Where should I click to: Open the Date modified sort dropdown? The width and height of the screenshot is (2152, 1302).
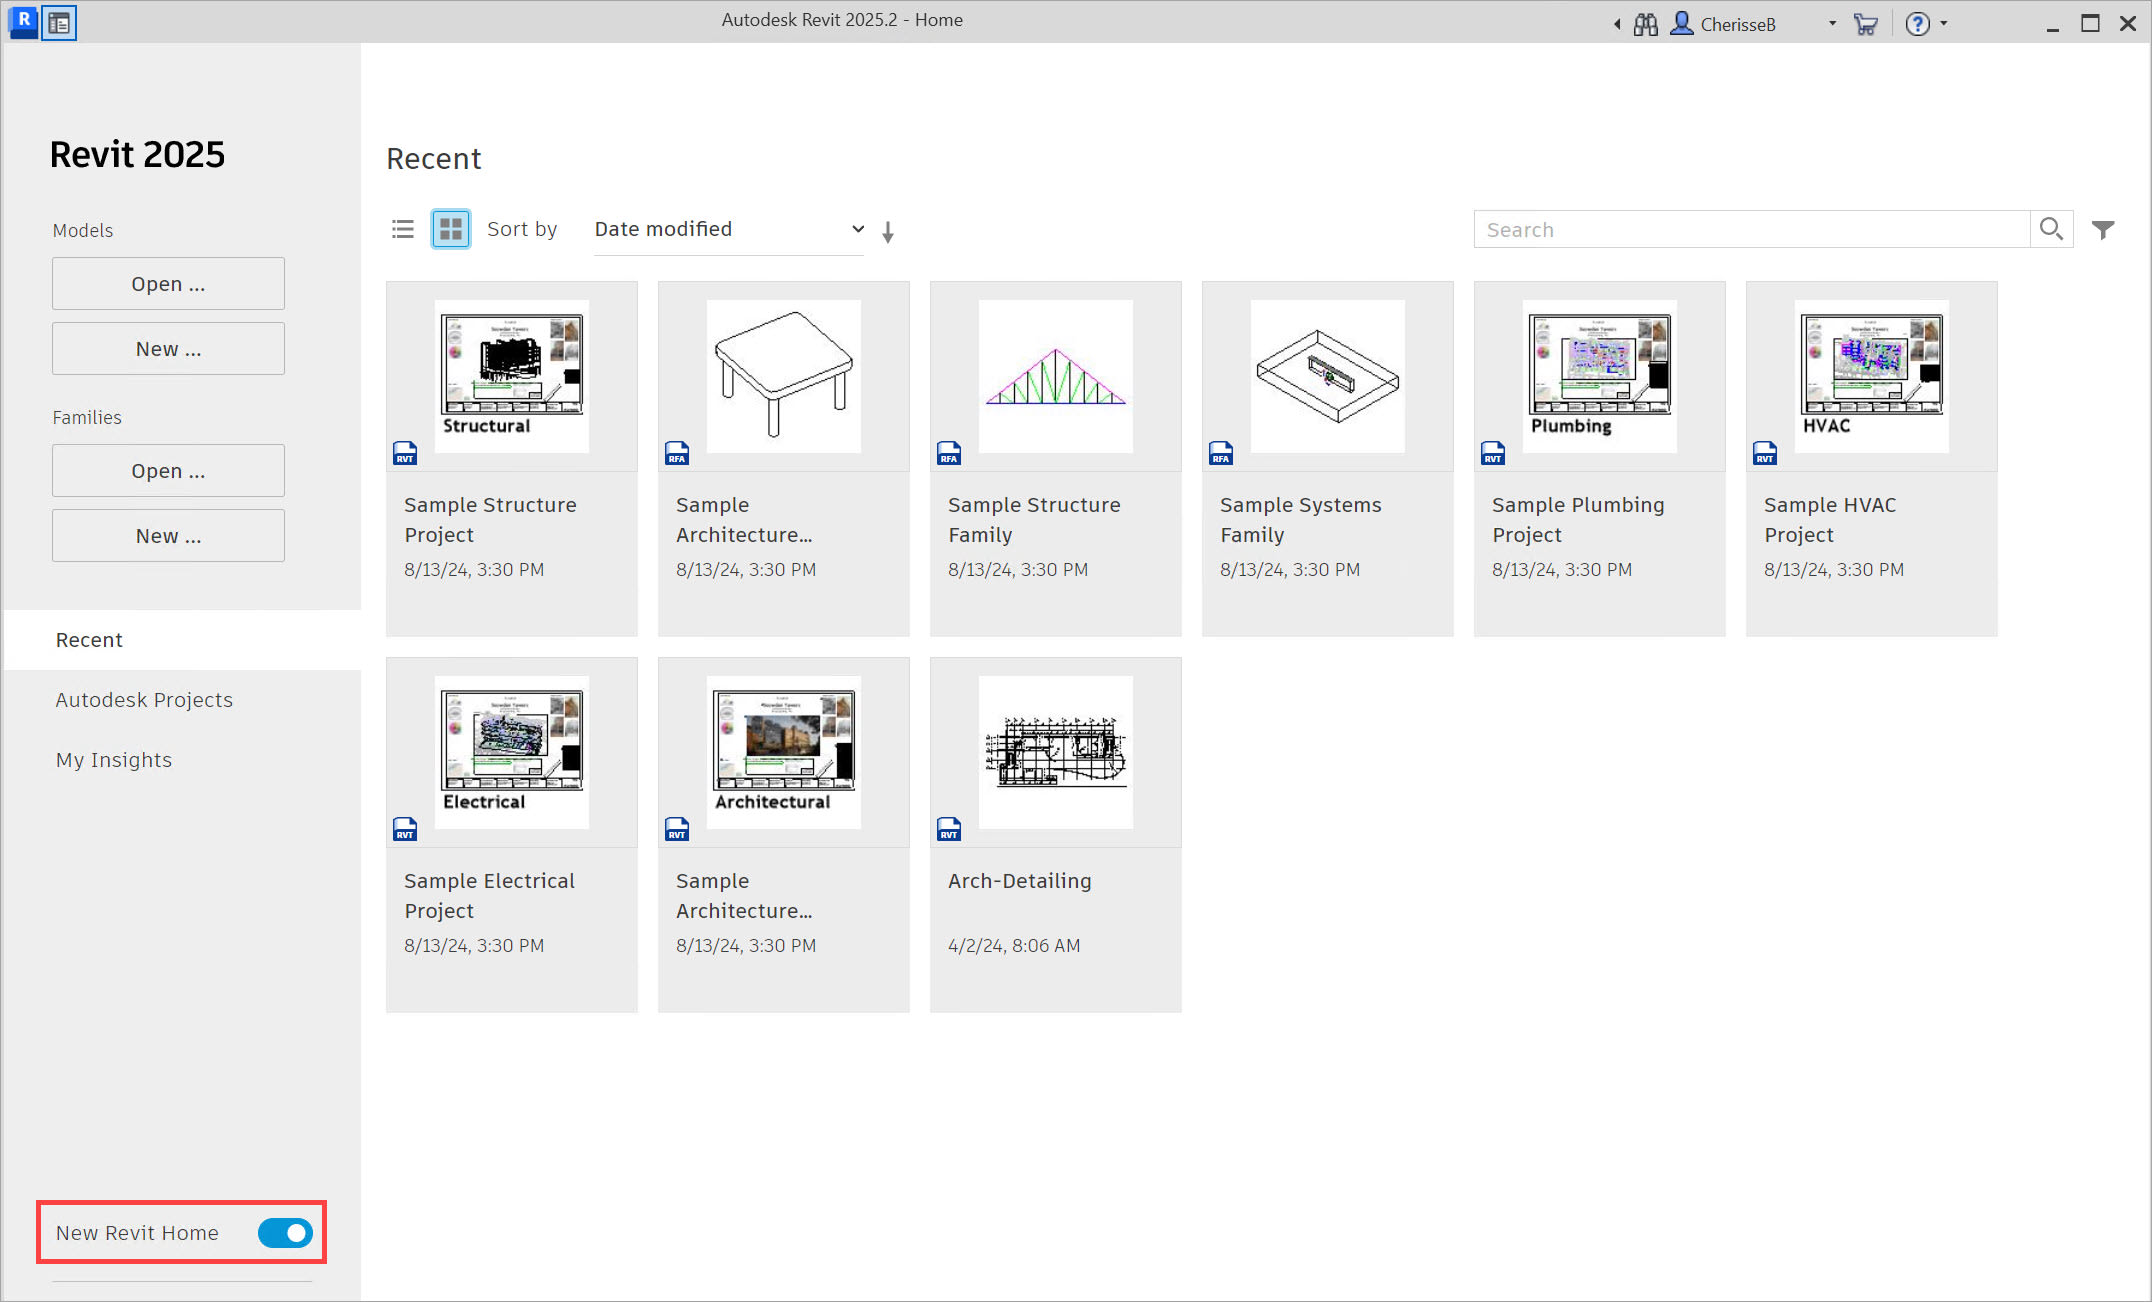727,229
